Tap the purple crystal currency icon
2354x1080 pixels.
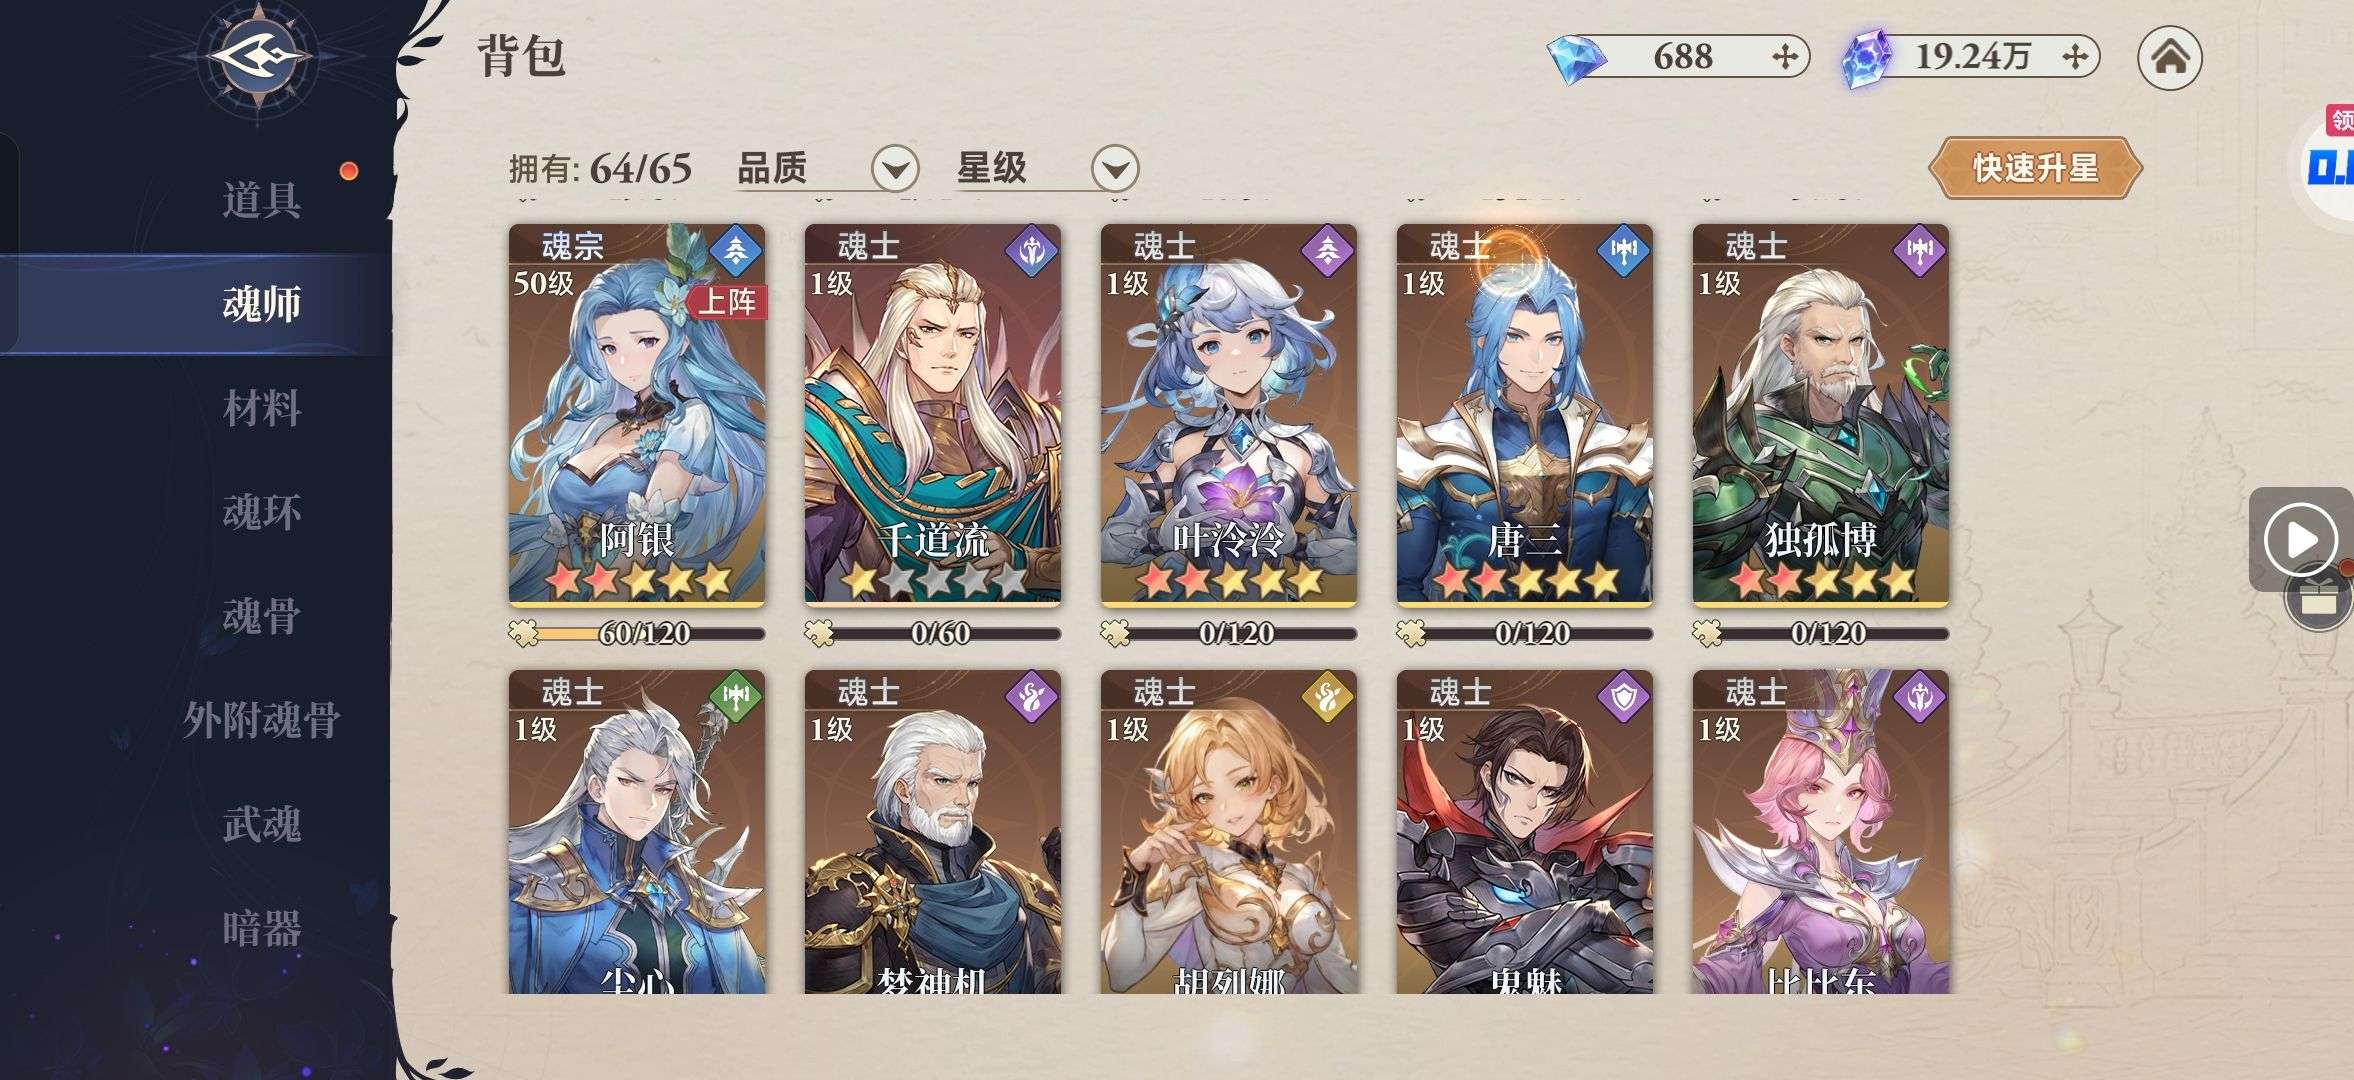1867,58
